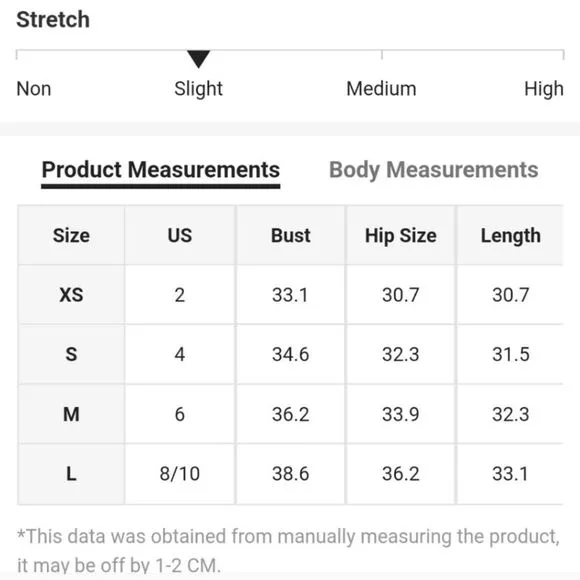Tap the Stretch section heading
The width and height of the screenshot is (580, 580).
click(x=53, y=19)
